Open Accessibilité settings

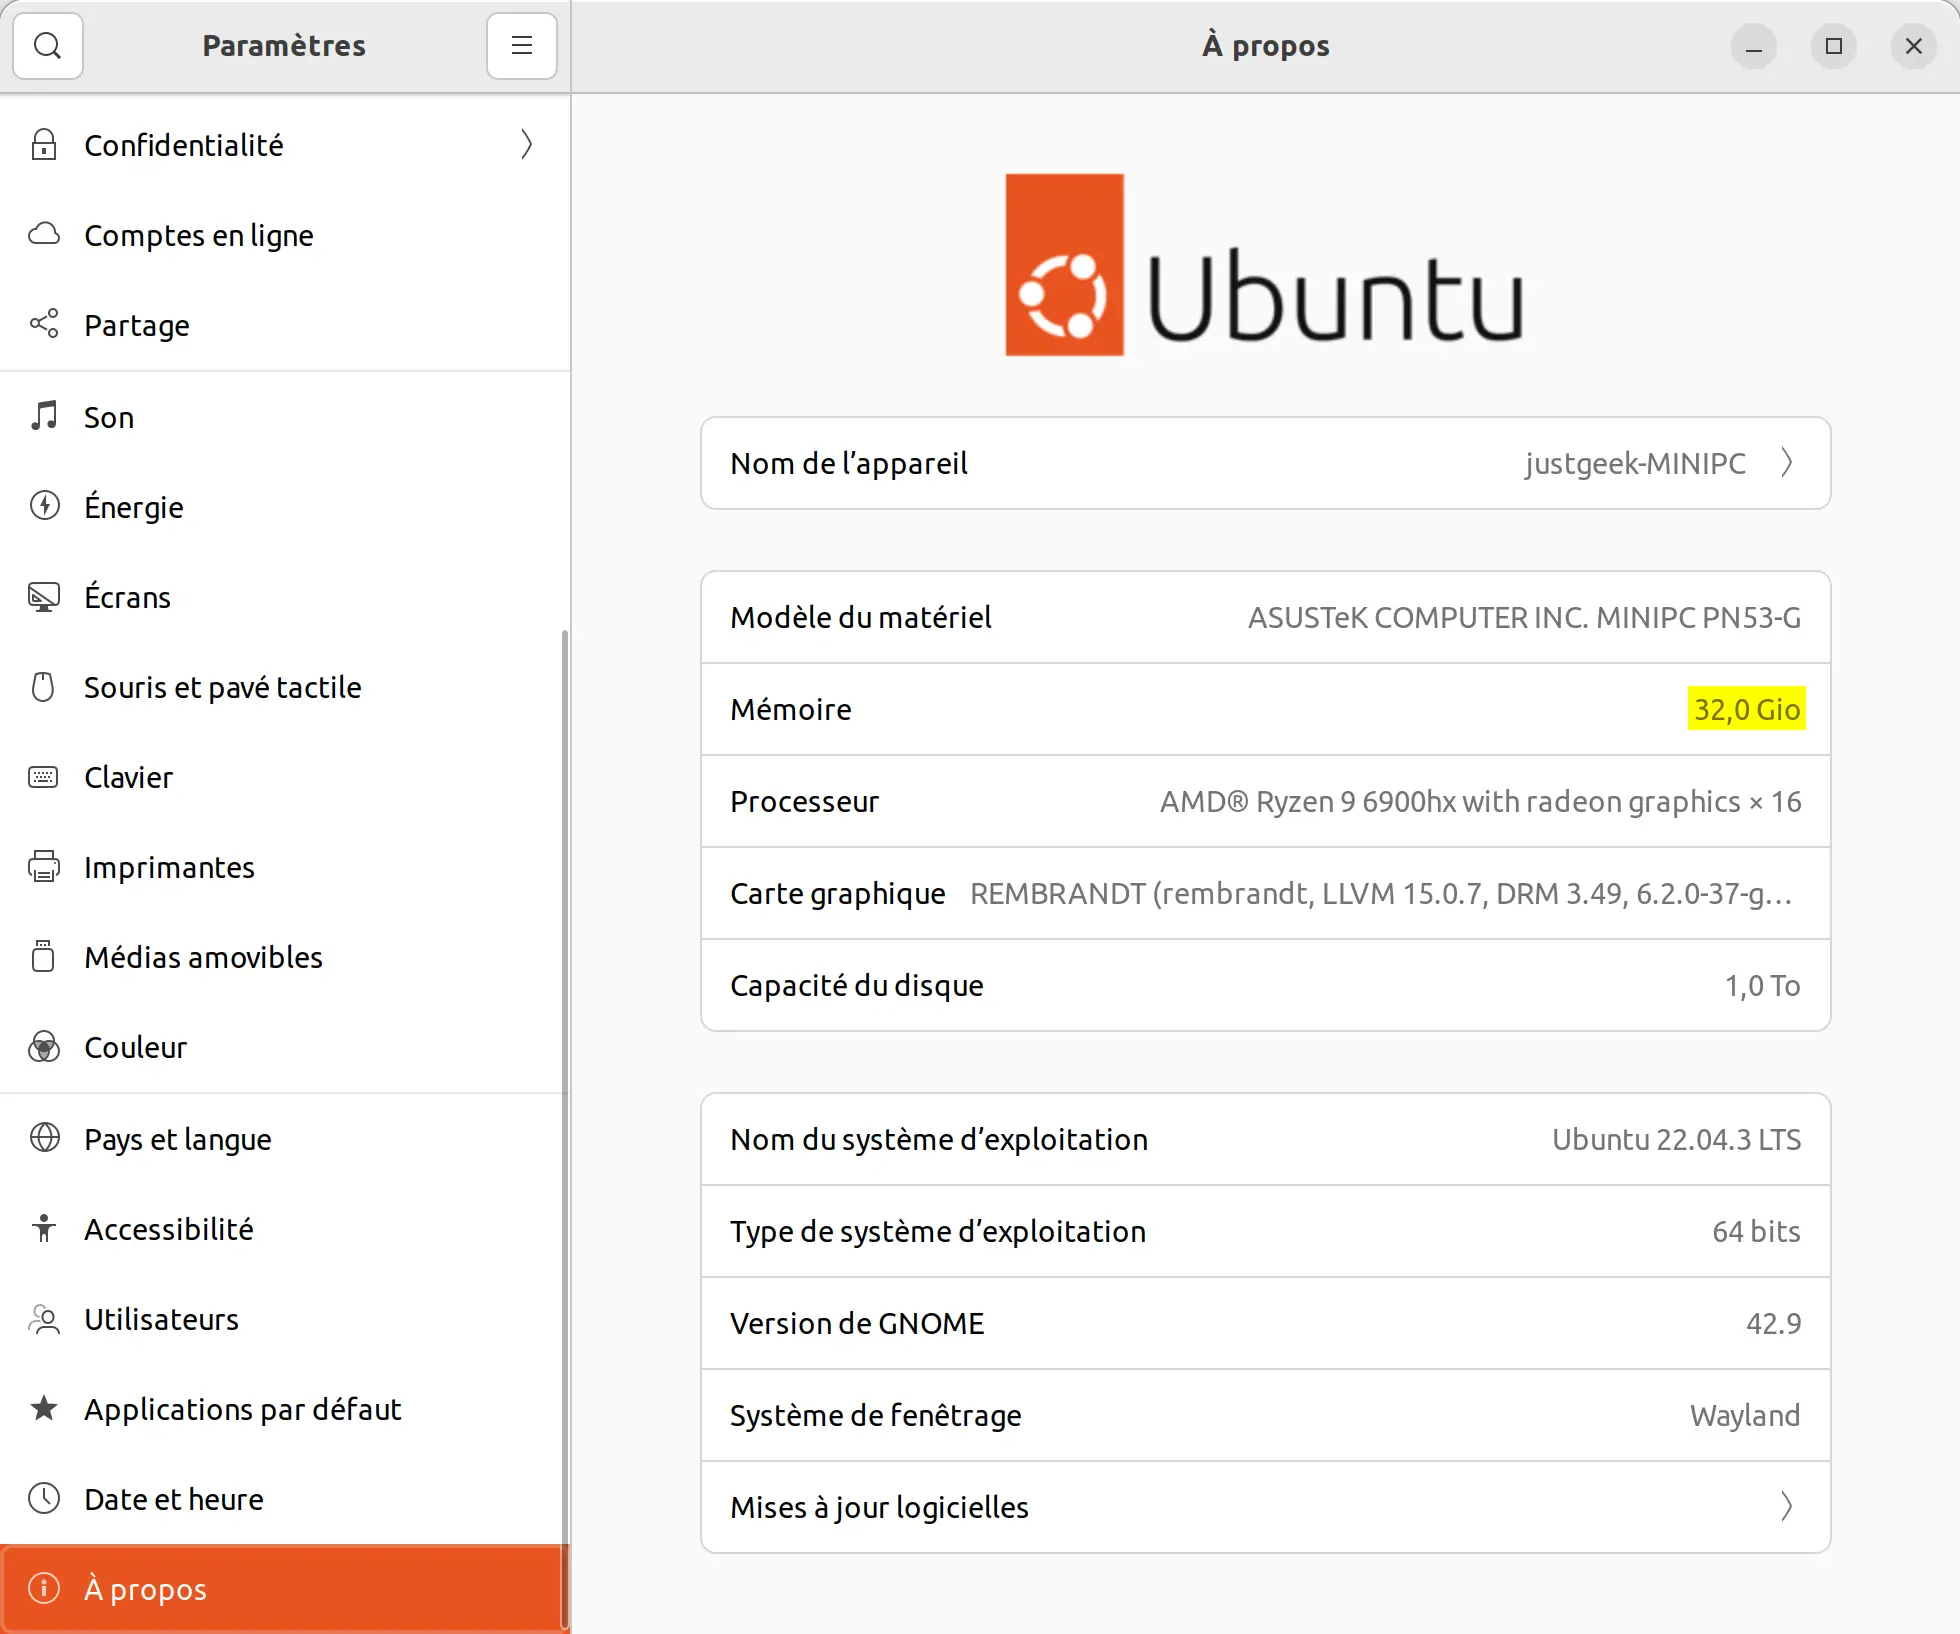coord(285,1229)
